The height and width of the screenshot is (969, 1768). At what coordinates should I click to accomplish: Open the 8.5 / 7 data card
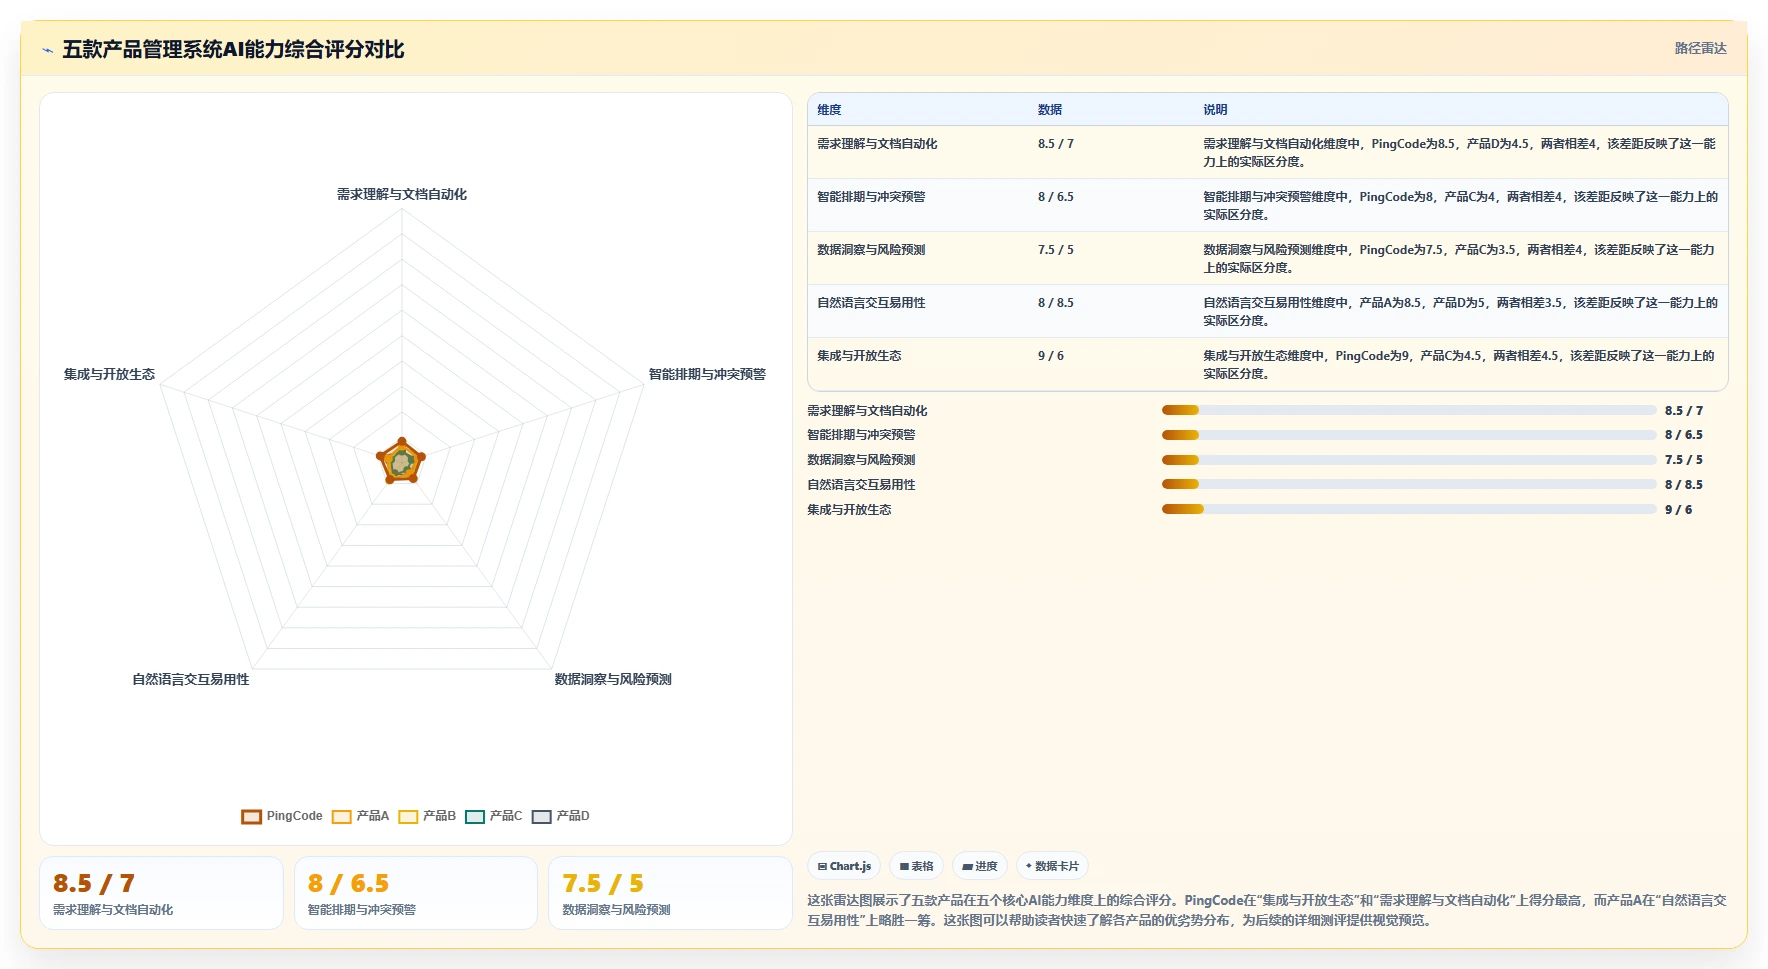coord(161,893)
